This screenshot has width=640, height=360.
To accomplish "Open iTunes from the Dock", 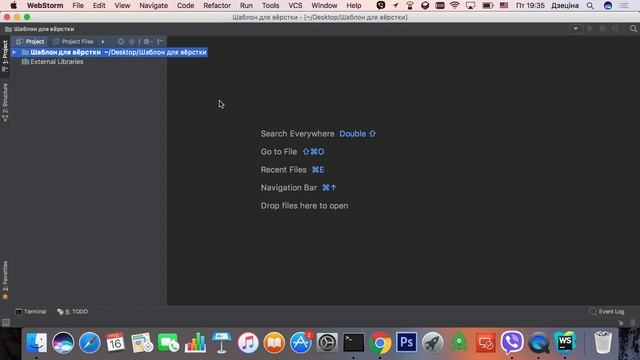I will [x=248, y=342].
